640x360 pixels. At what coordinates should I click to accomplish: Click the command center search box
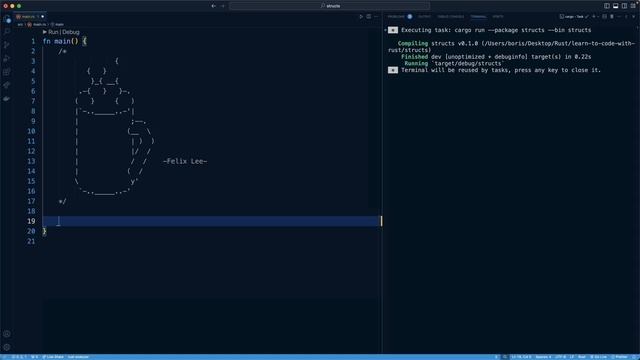tap(330, 6)
